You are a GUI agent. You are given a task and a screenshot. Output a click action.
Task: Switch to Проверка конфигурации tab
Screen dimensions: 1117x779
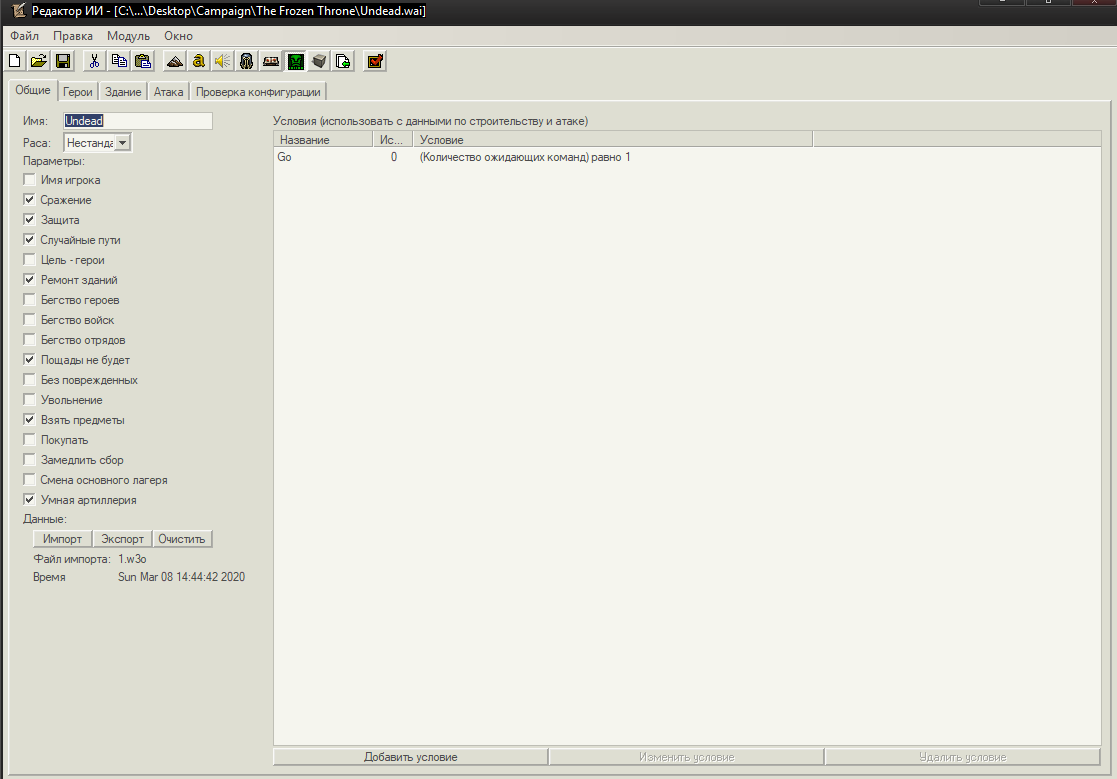pos(258,92)
